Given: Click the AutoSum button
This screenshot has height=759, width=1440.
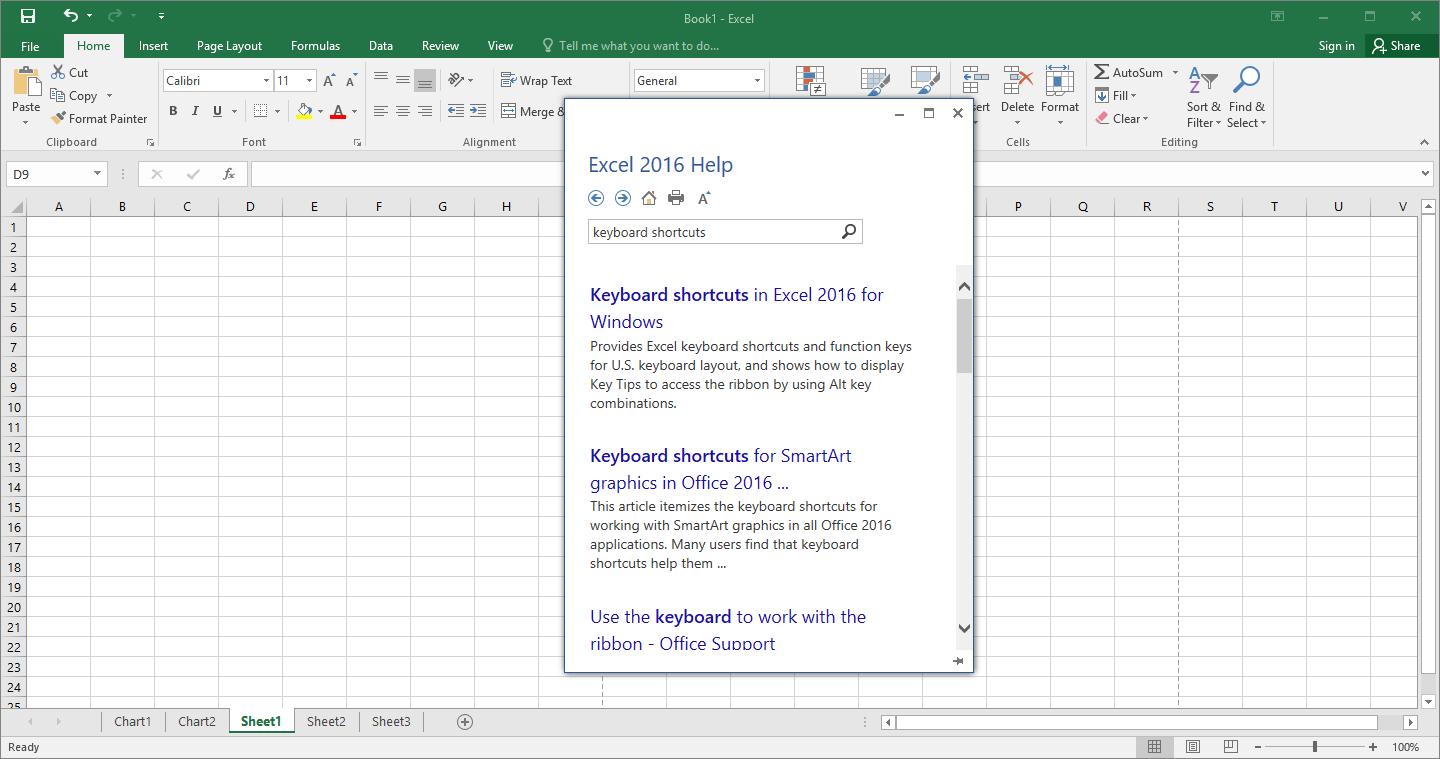Looking at the screenshot, I should click(1128, 73).
